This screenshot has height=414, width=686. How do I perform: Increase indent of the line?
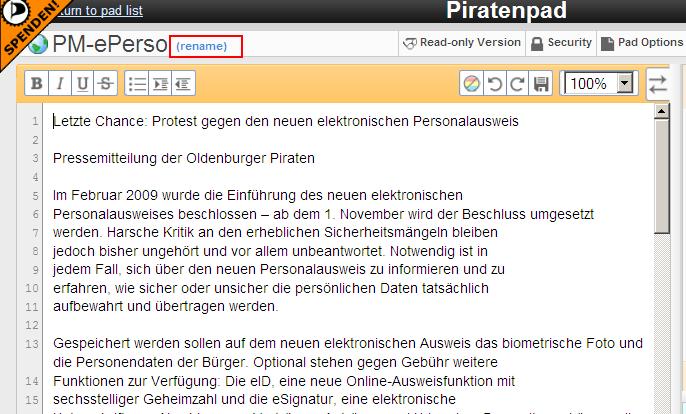tap(161, 83)
